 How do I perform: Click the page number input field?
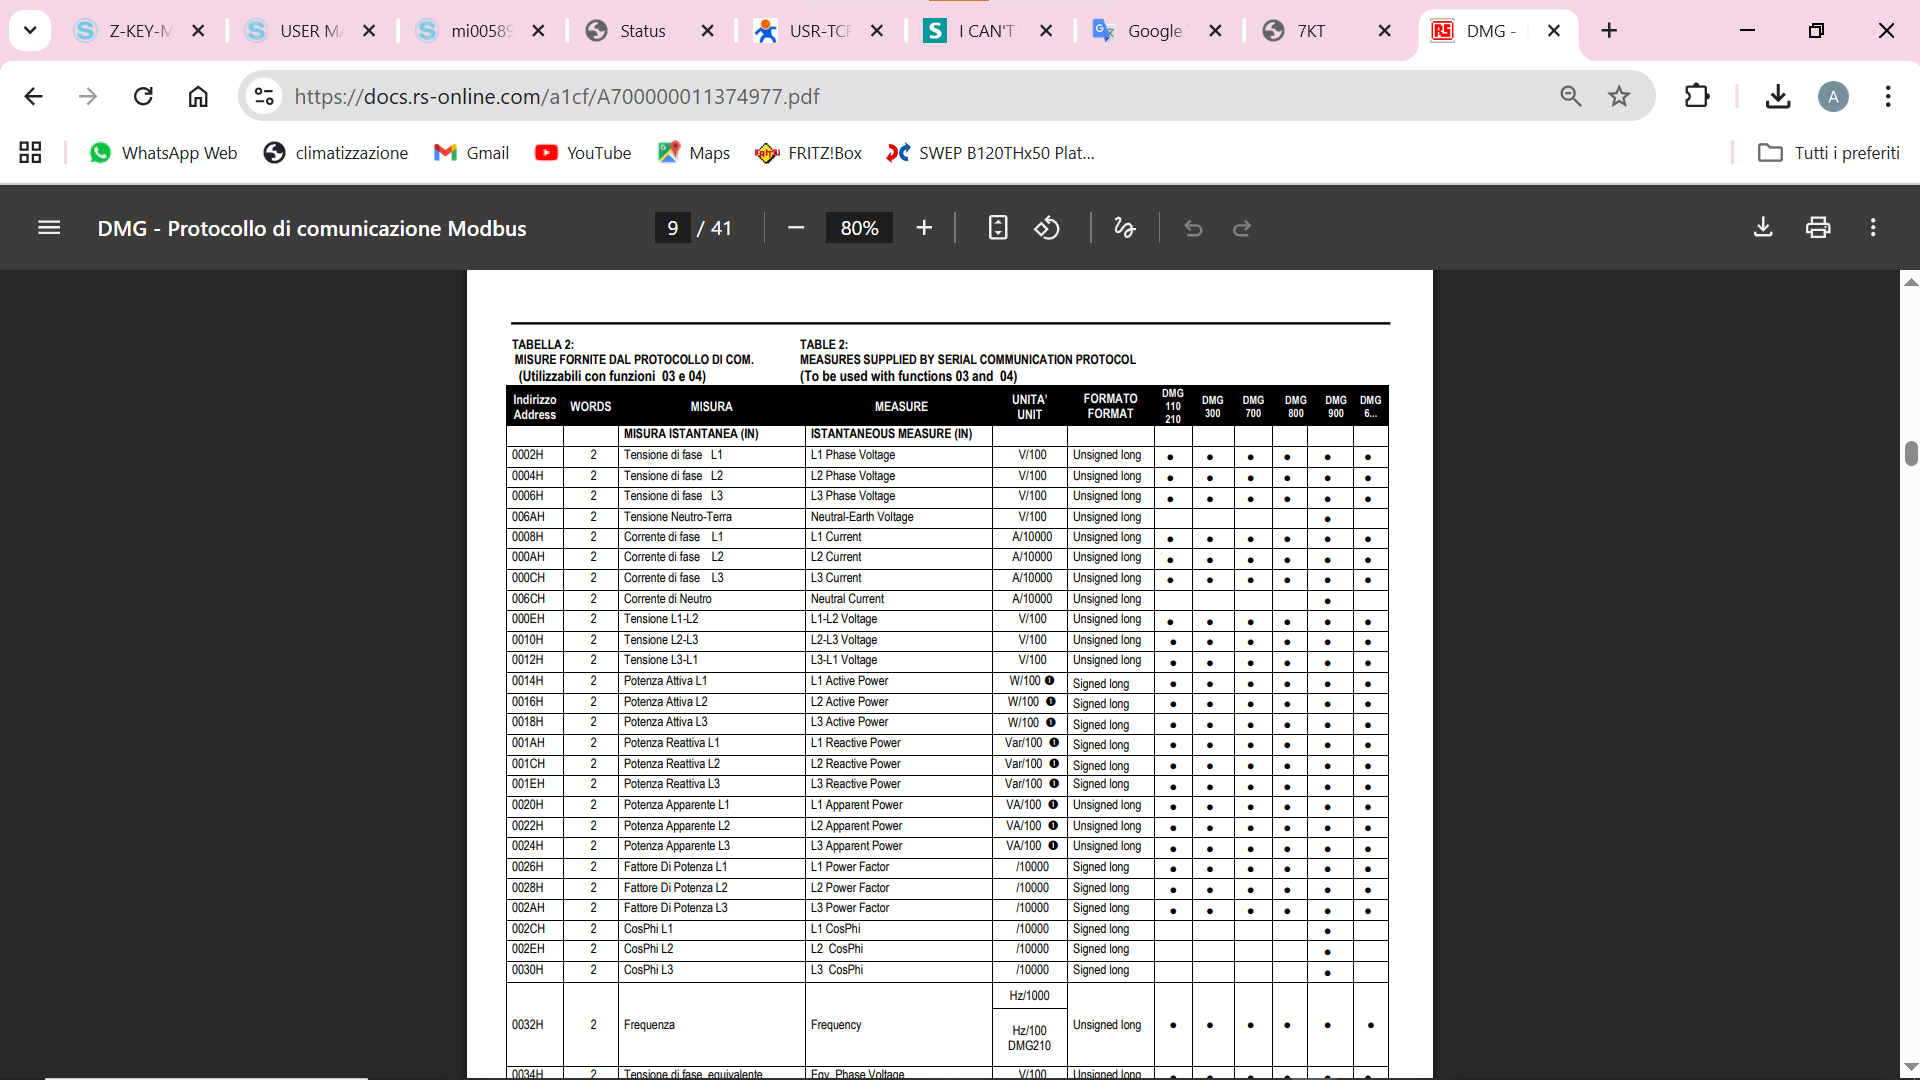point(672,228)
